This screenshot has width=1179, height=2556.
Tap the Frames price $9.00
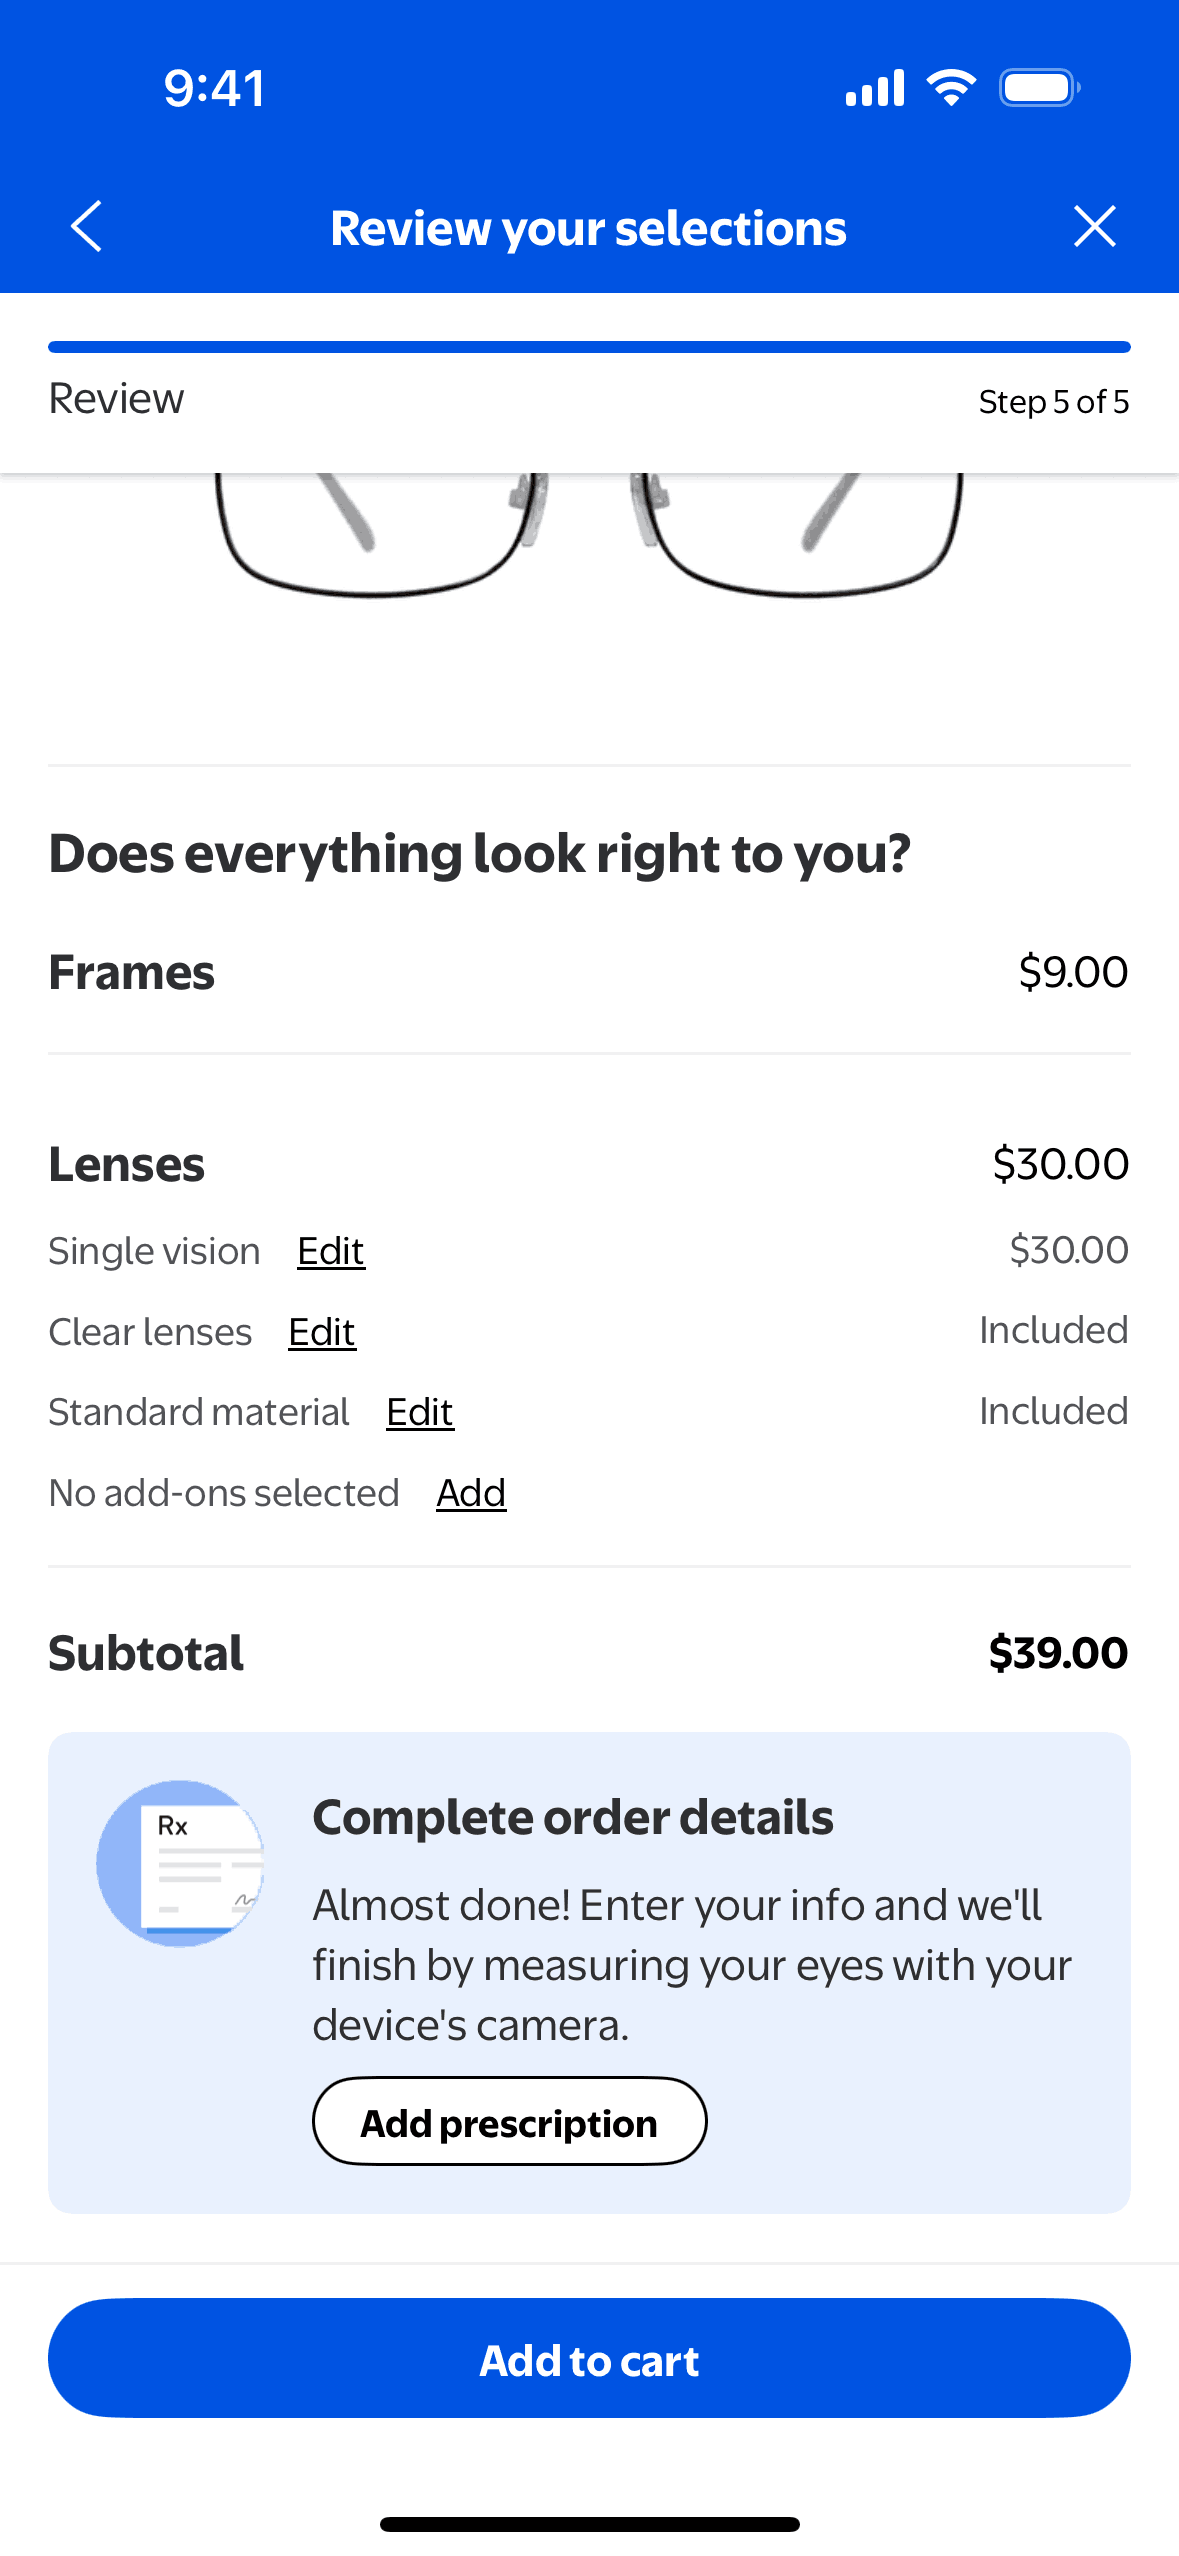click(x=1073, y=972)
